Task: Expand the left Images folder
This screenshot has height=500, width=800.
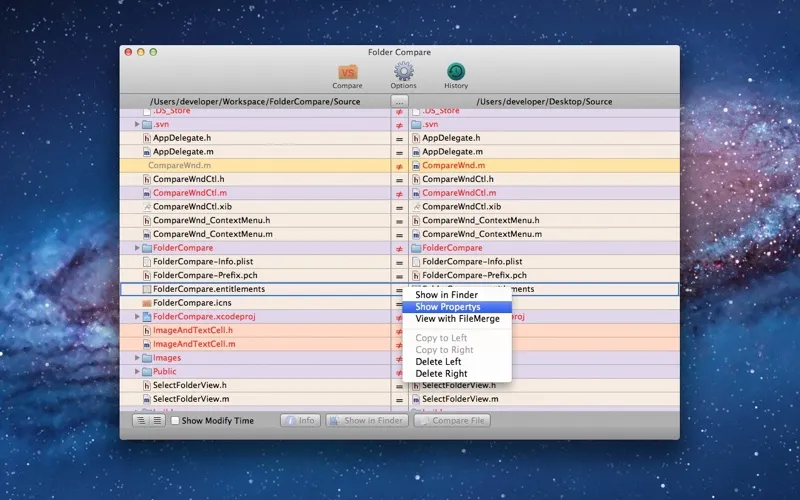Action: (137, 358)
